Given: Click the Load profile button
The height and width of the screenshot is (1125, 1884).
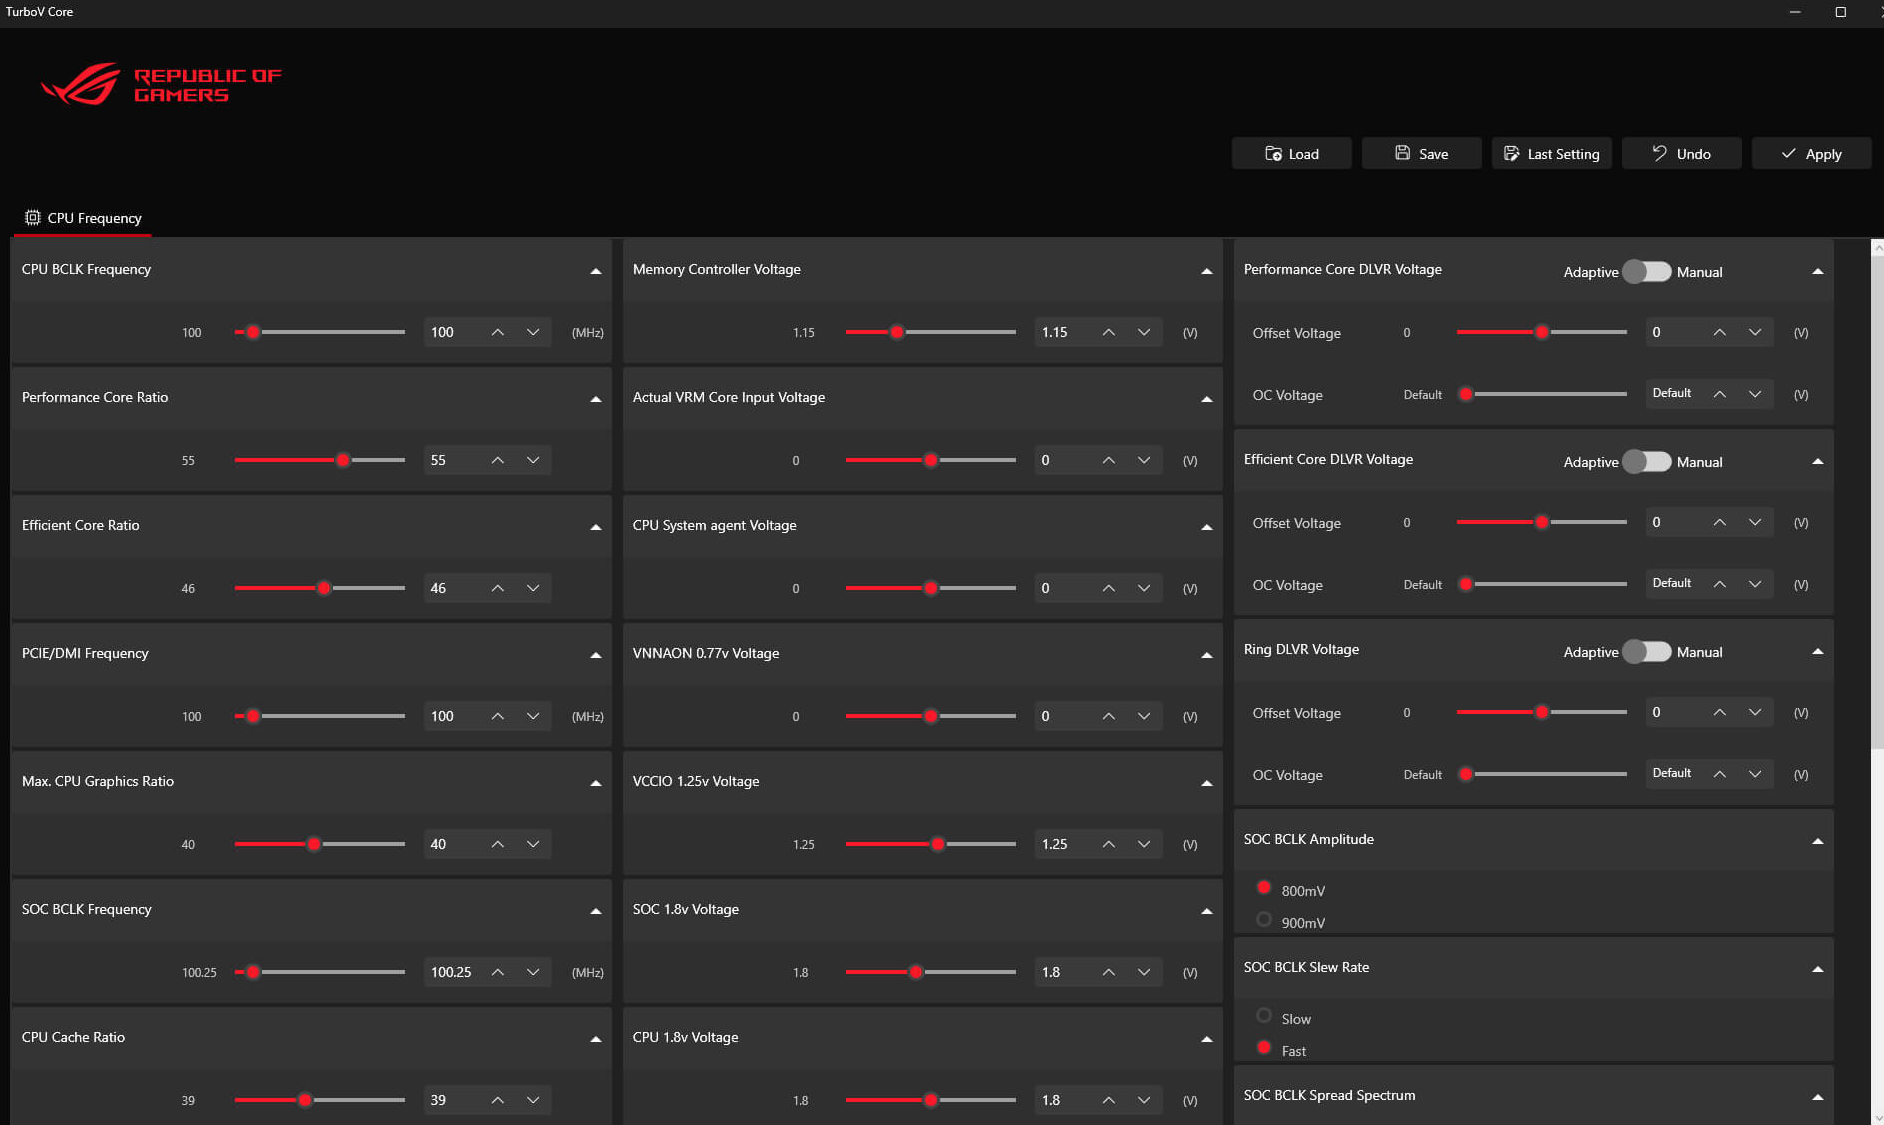Looking at the screenshot, I should (1291, 154).
